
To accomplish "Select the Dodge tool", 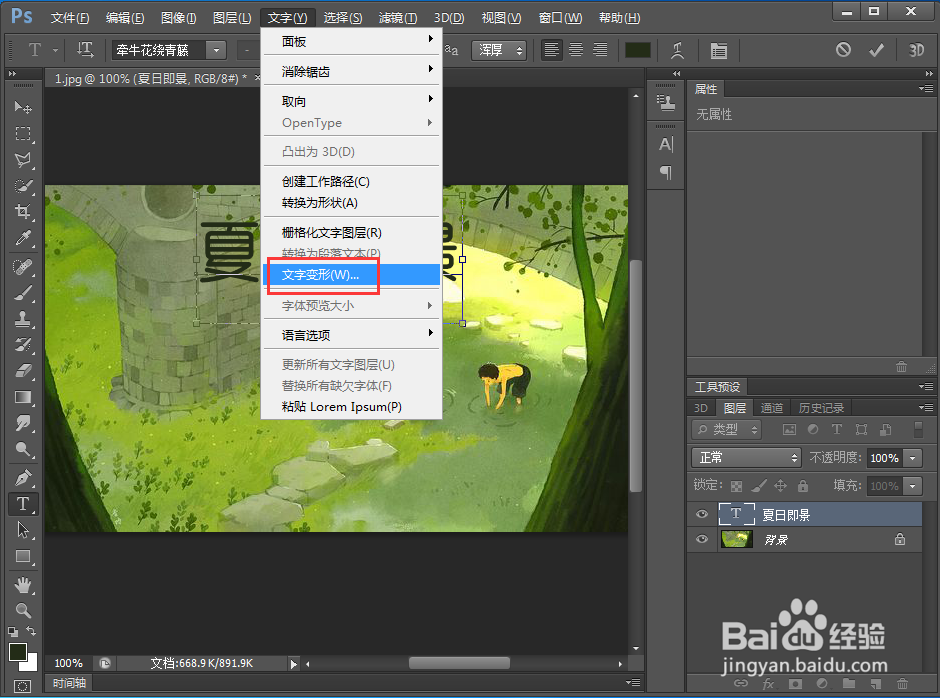I will (23, 449).
